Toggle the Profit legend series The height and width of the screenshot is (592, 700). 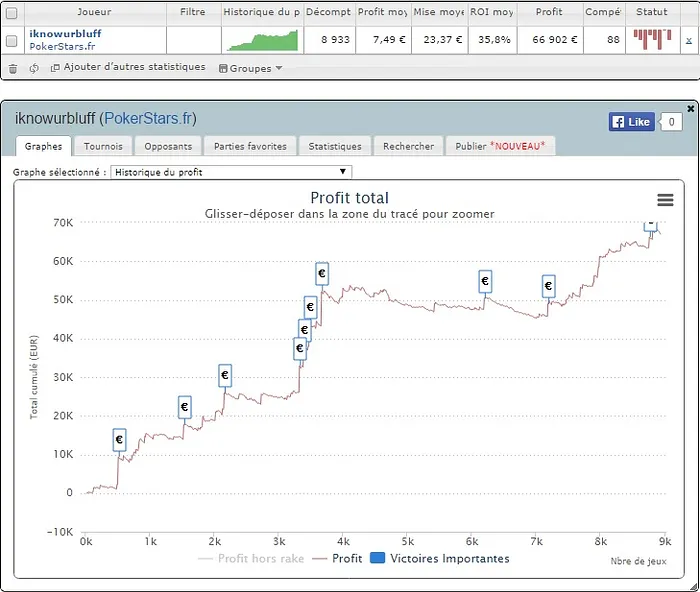(x=337, y=559)
